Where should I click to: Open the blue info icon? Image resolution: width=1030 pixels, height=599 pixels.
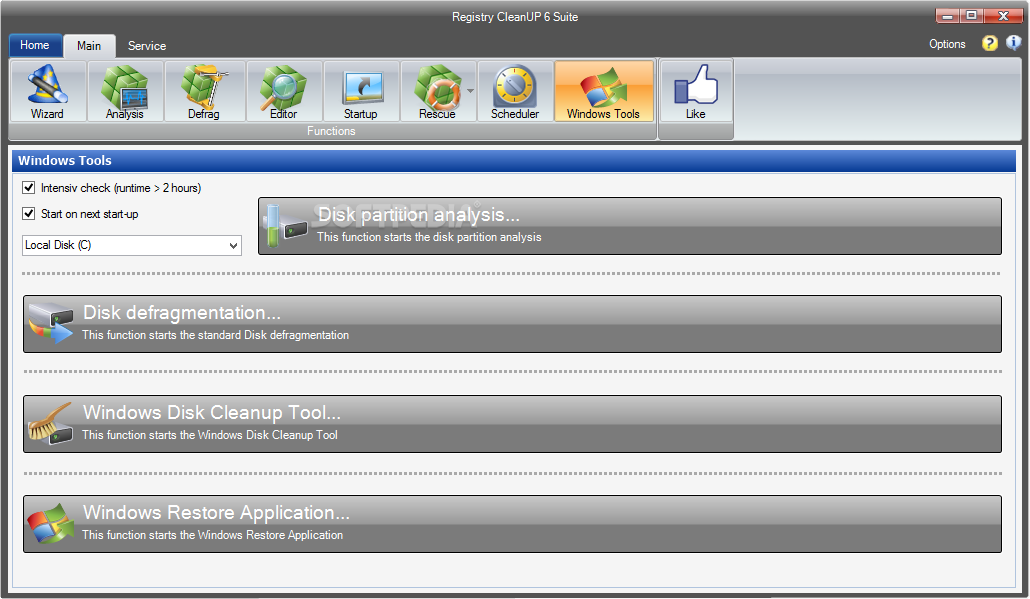tap(1014, 43)
